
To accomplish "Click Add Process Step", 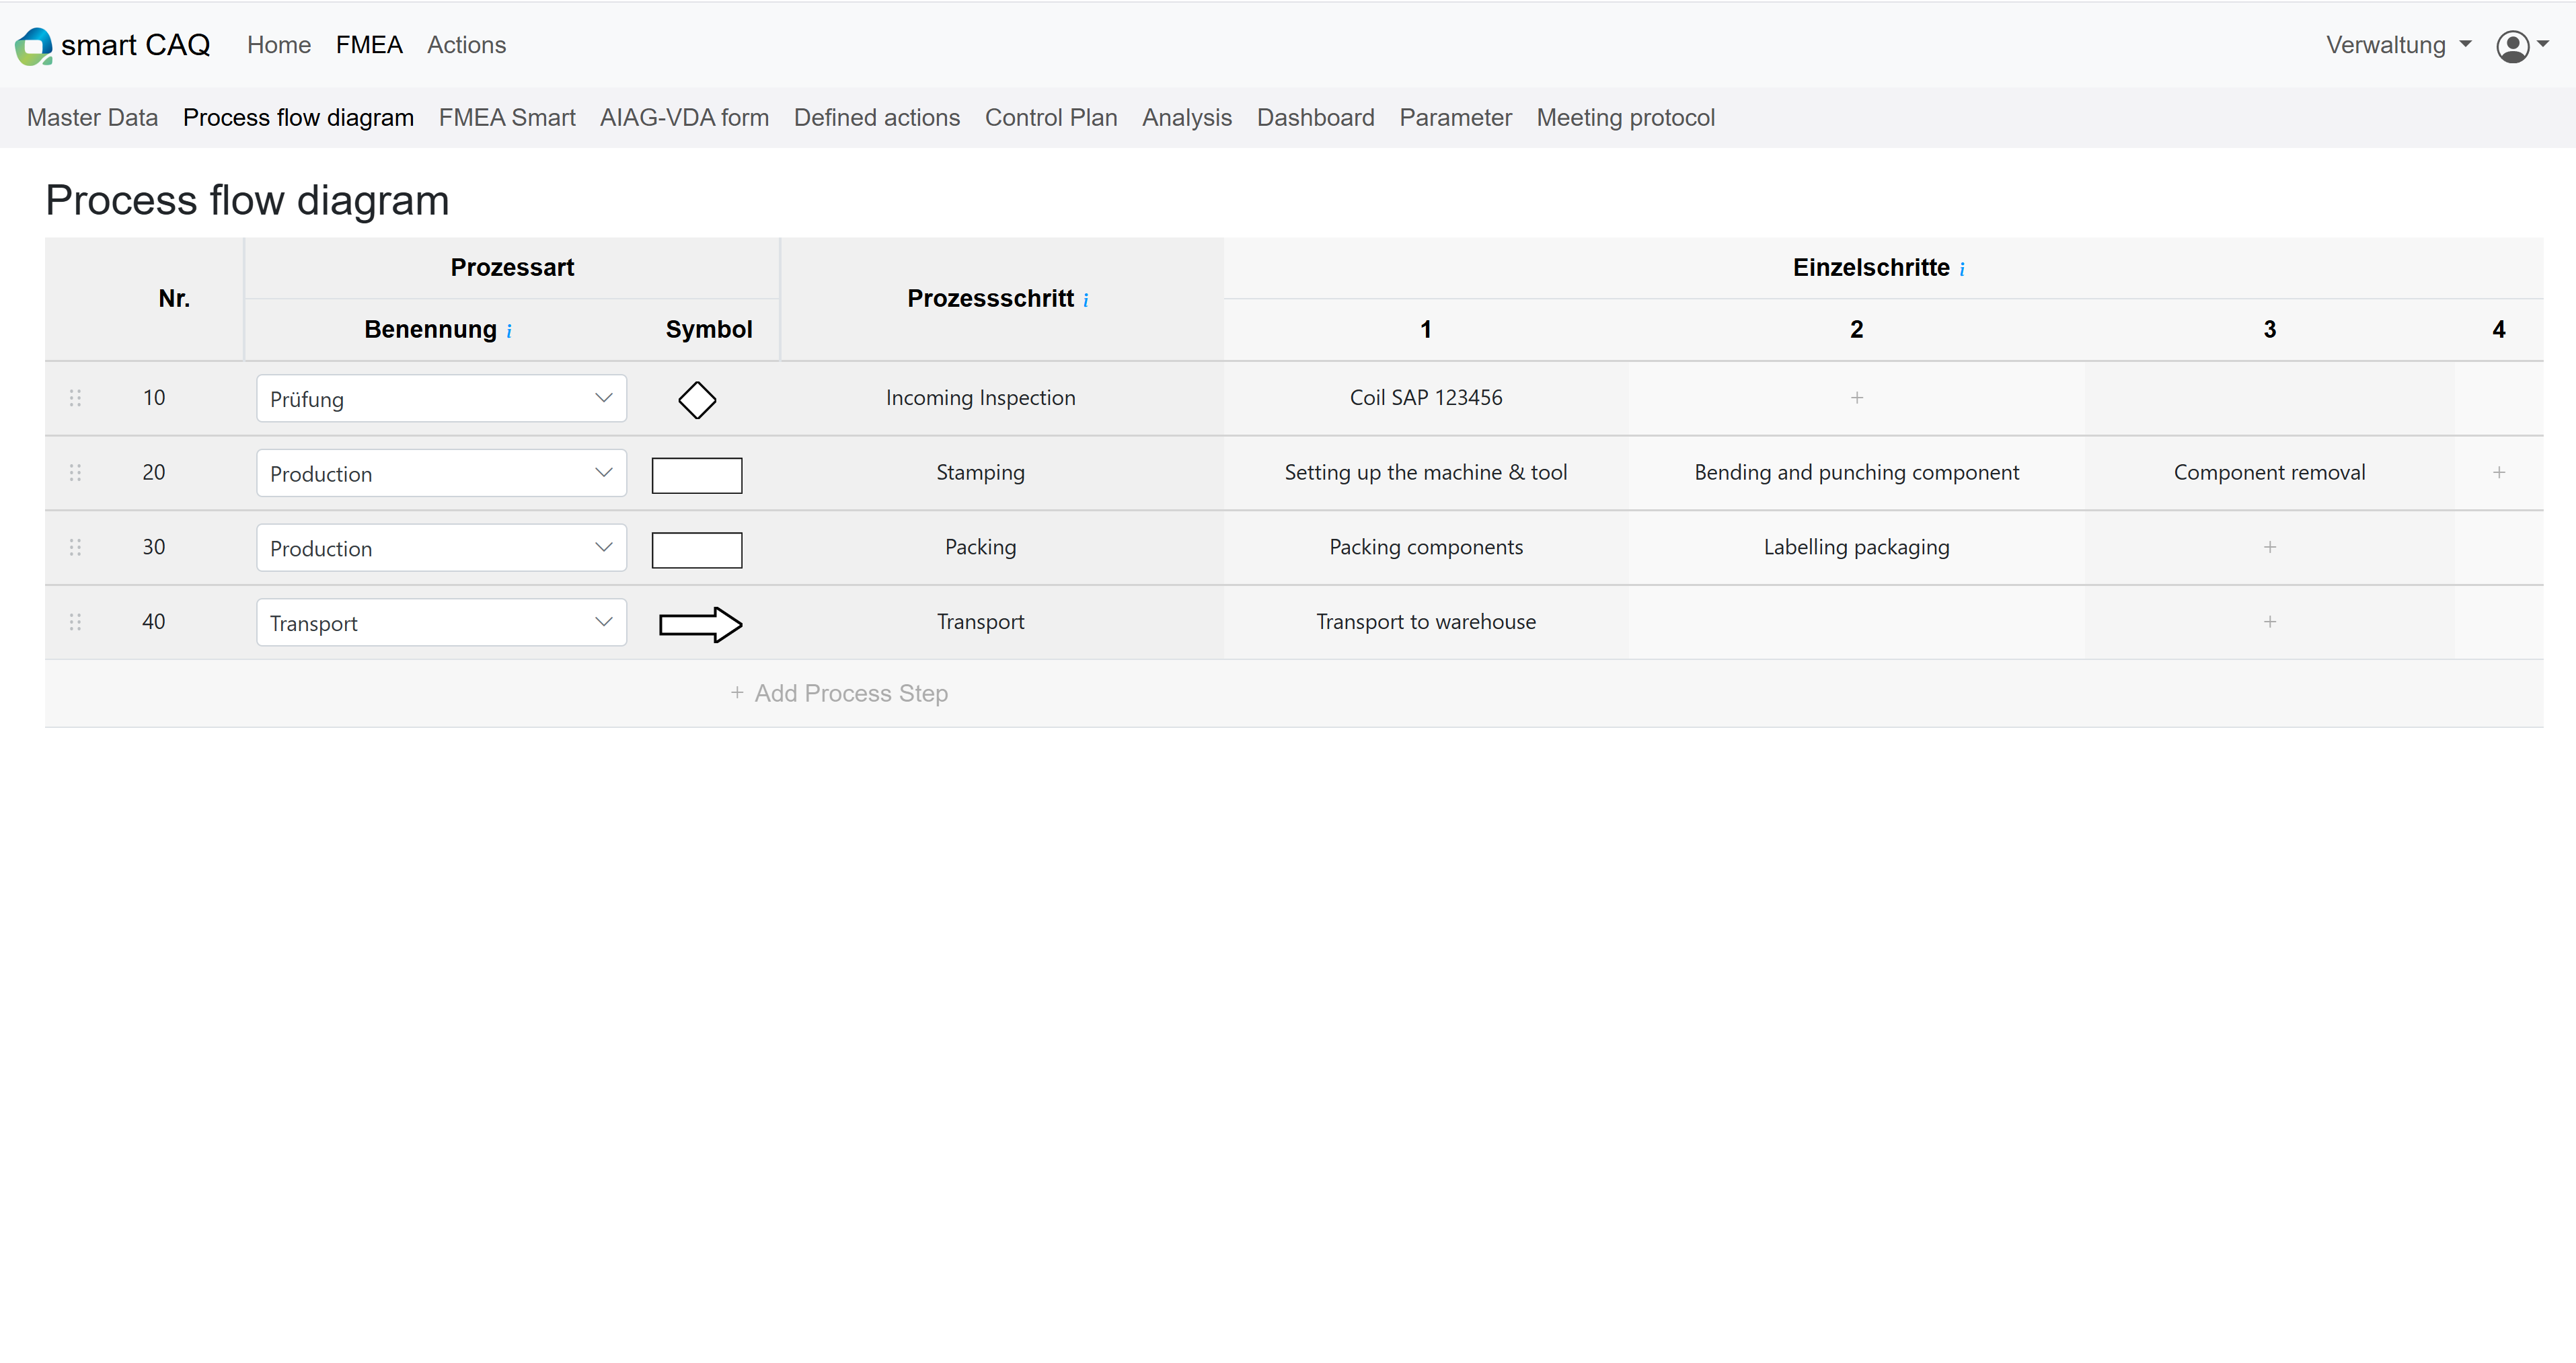I will click(x=839, y=693).
